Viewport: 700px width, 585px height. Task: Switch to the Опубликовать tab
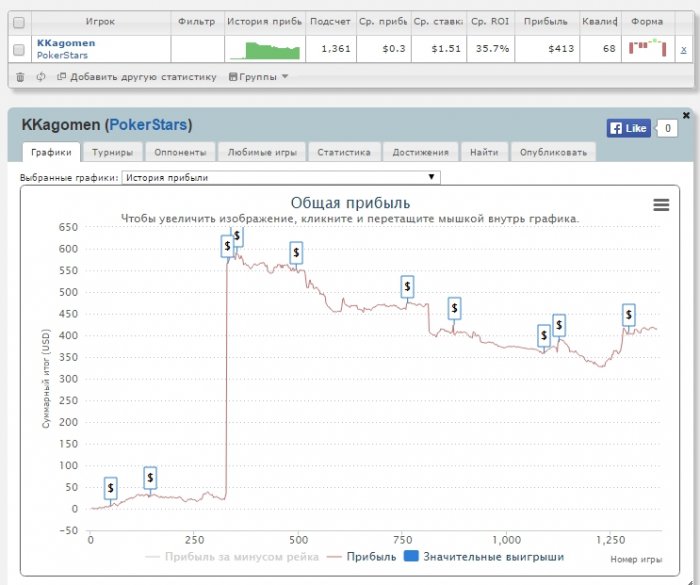(553, 152)
